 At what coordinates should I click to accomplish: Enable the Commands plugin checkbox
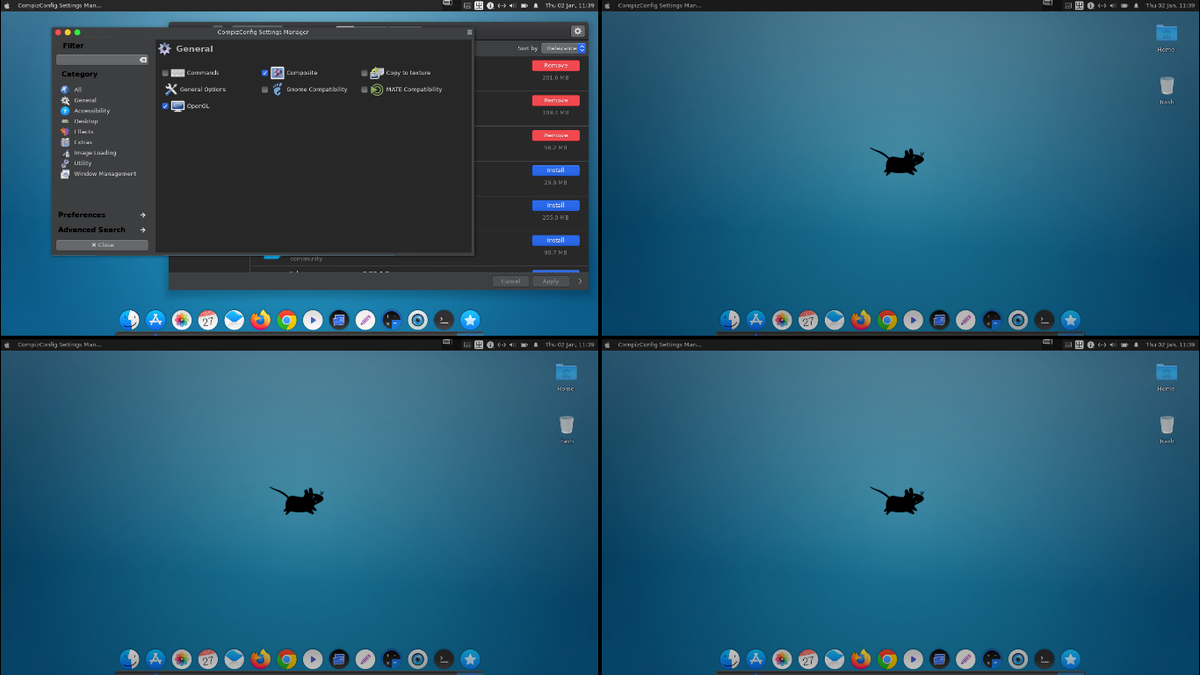click(x=165, y=73)
